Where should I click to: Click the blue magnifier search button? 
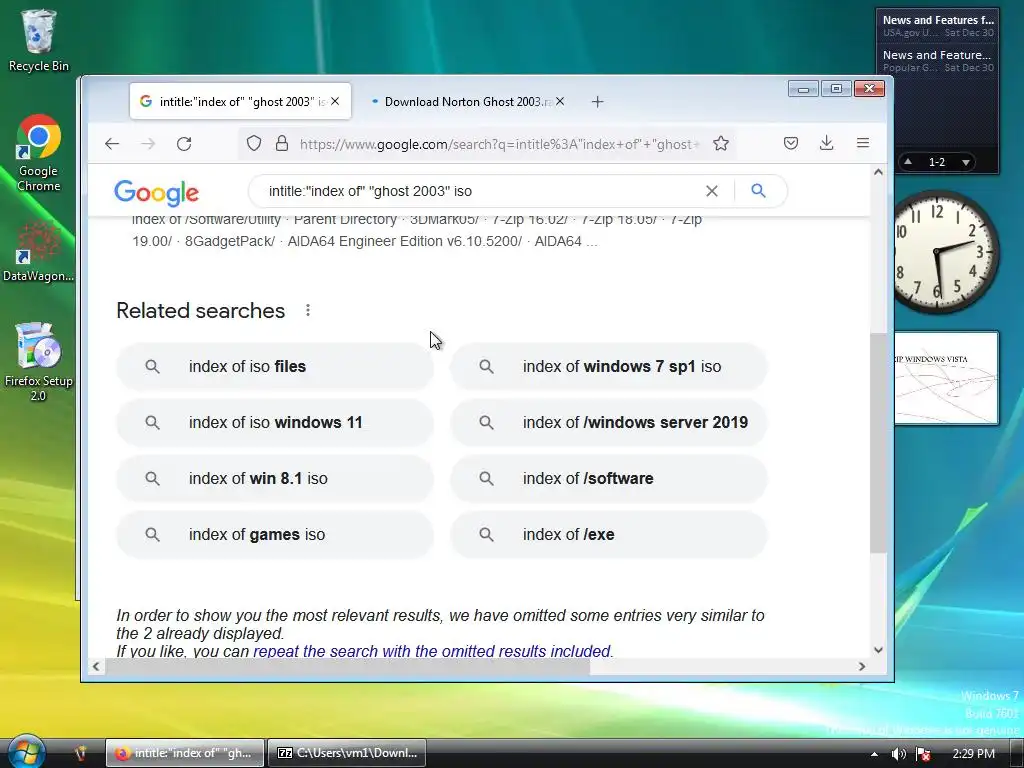(758, 191)
